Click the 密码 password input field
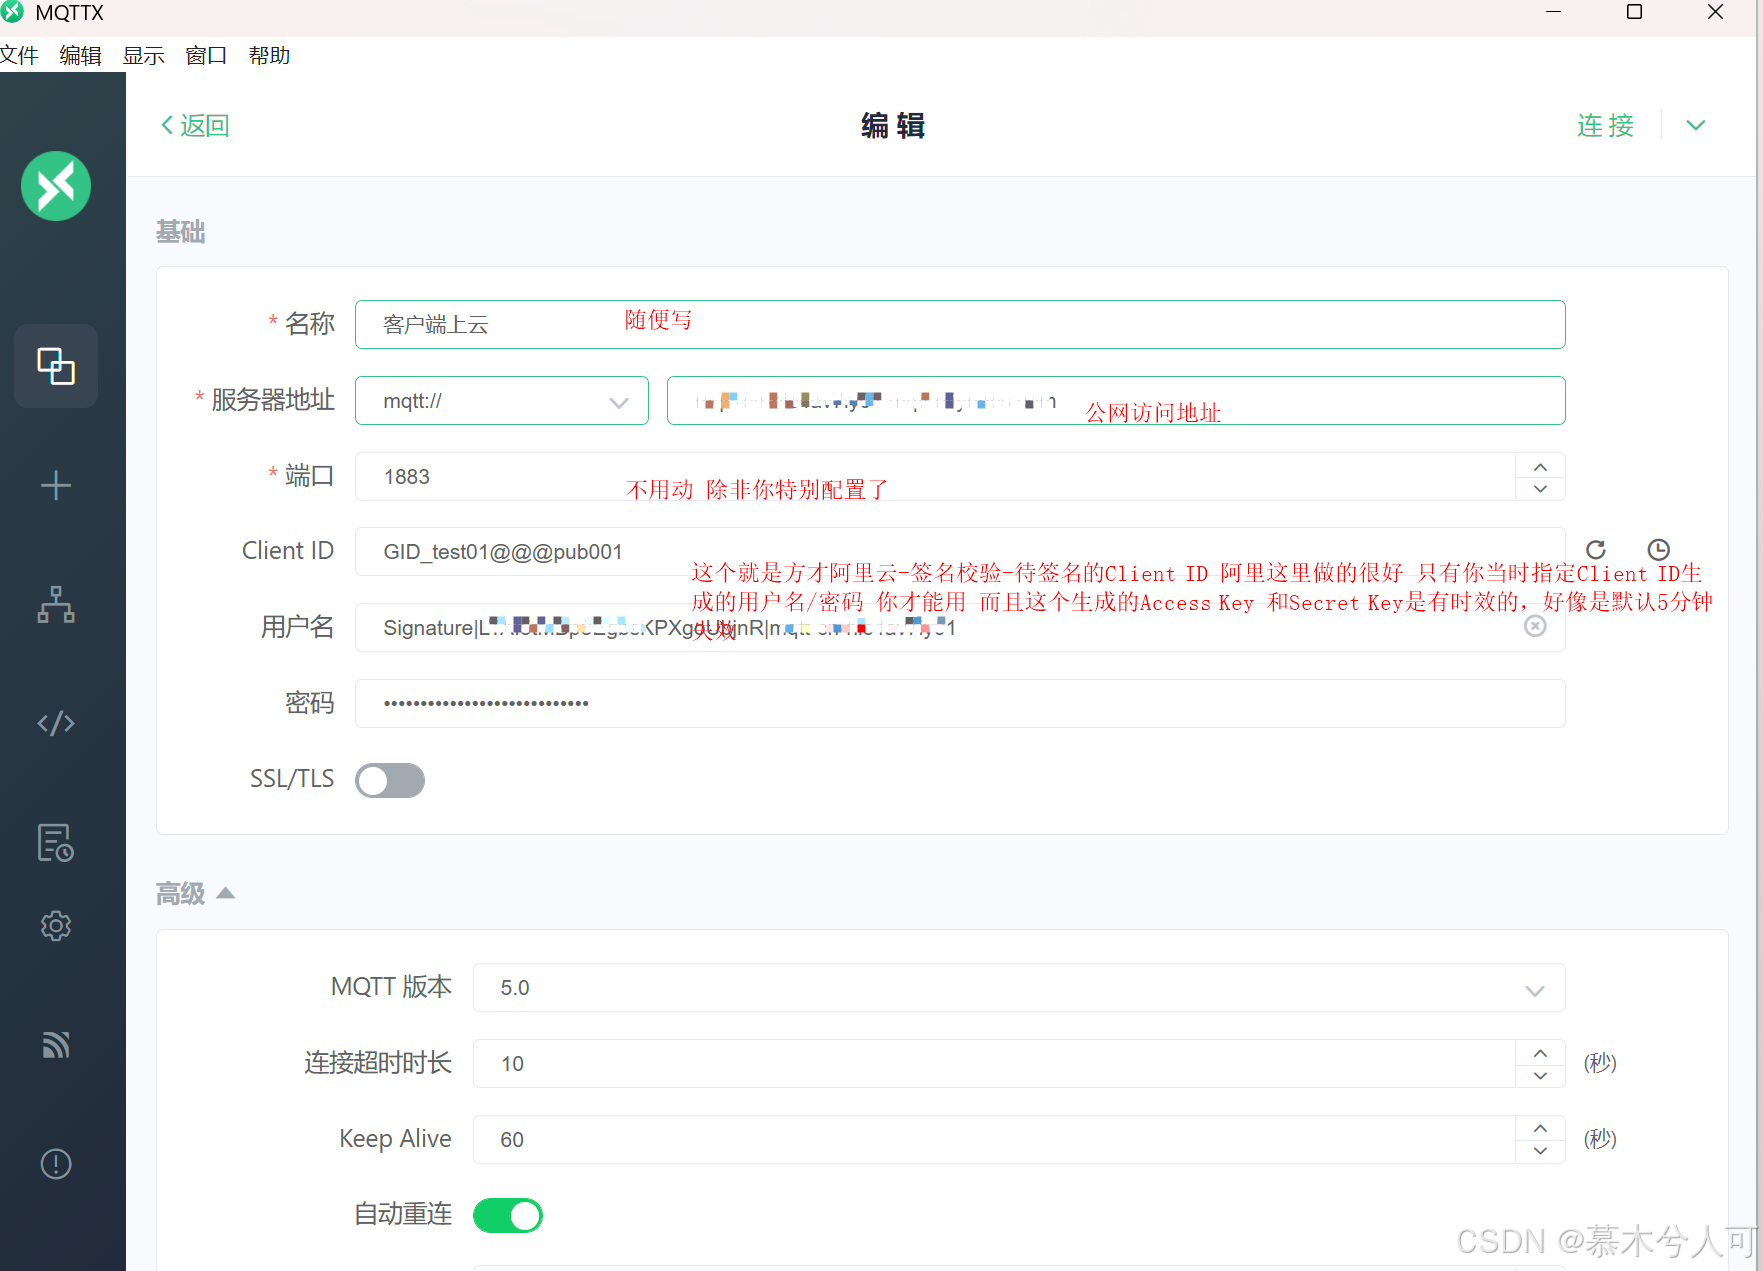 960,704
